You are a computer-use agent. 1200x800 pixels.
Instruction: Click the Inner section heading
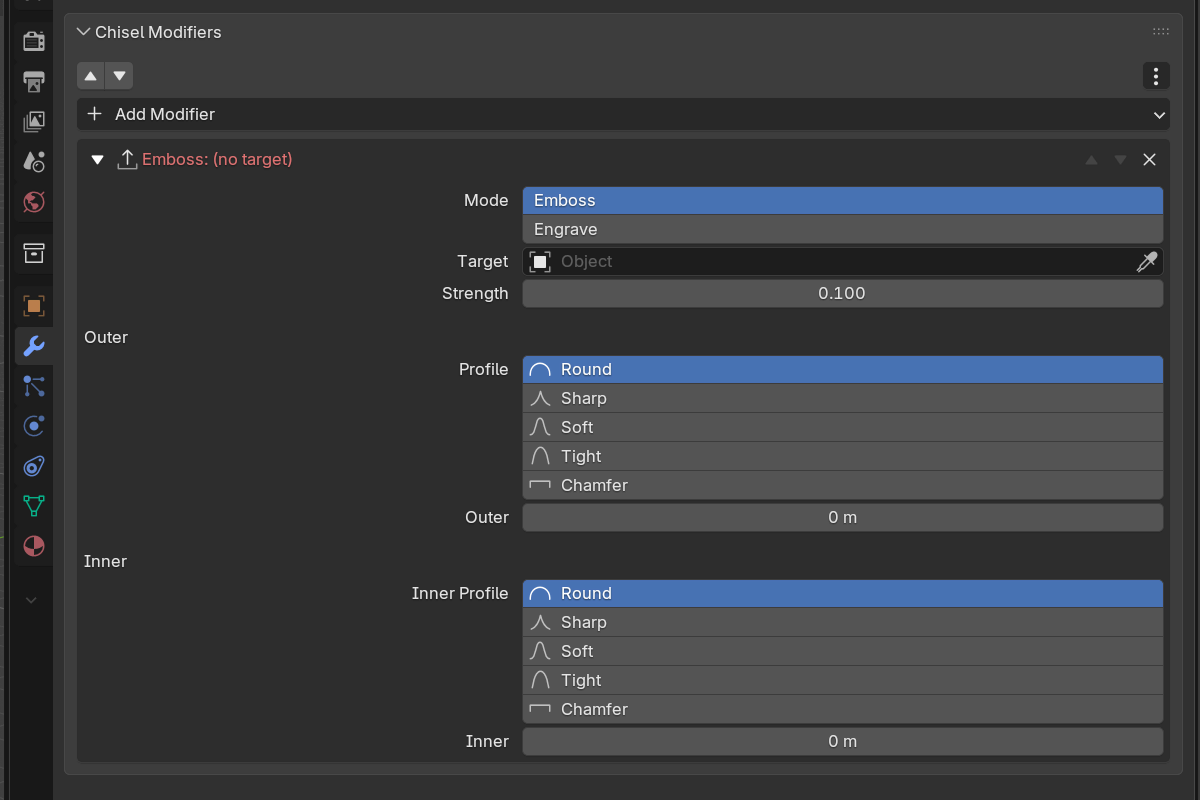point(106,561)
